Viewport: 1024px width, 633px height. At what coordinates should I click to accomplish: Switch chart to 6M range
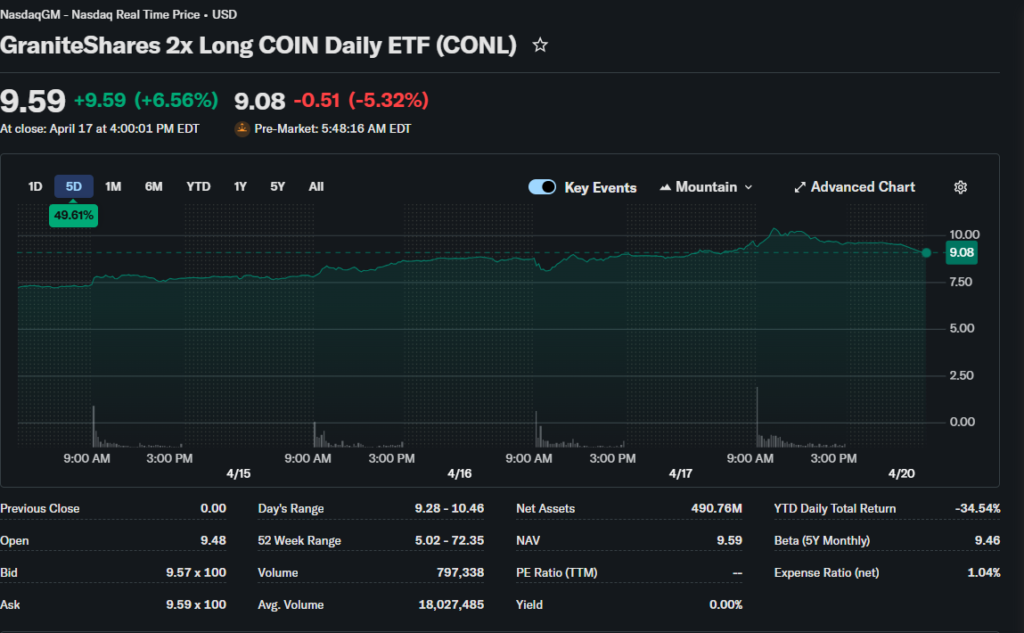(153, 186)
